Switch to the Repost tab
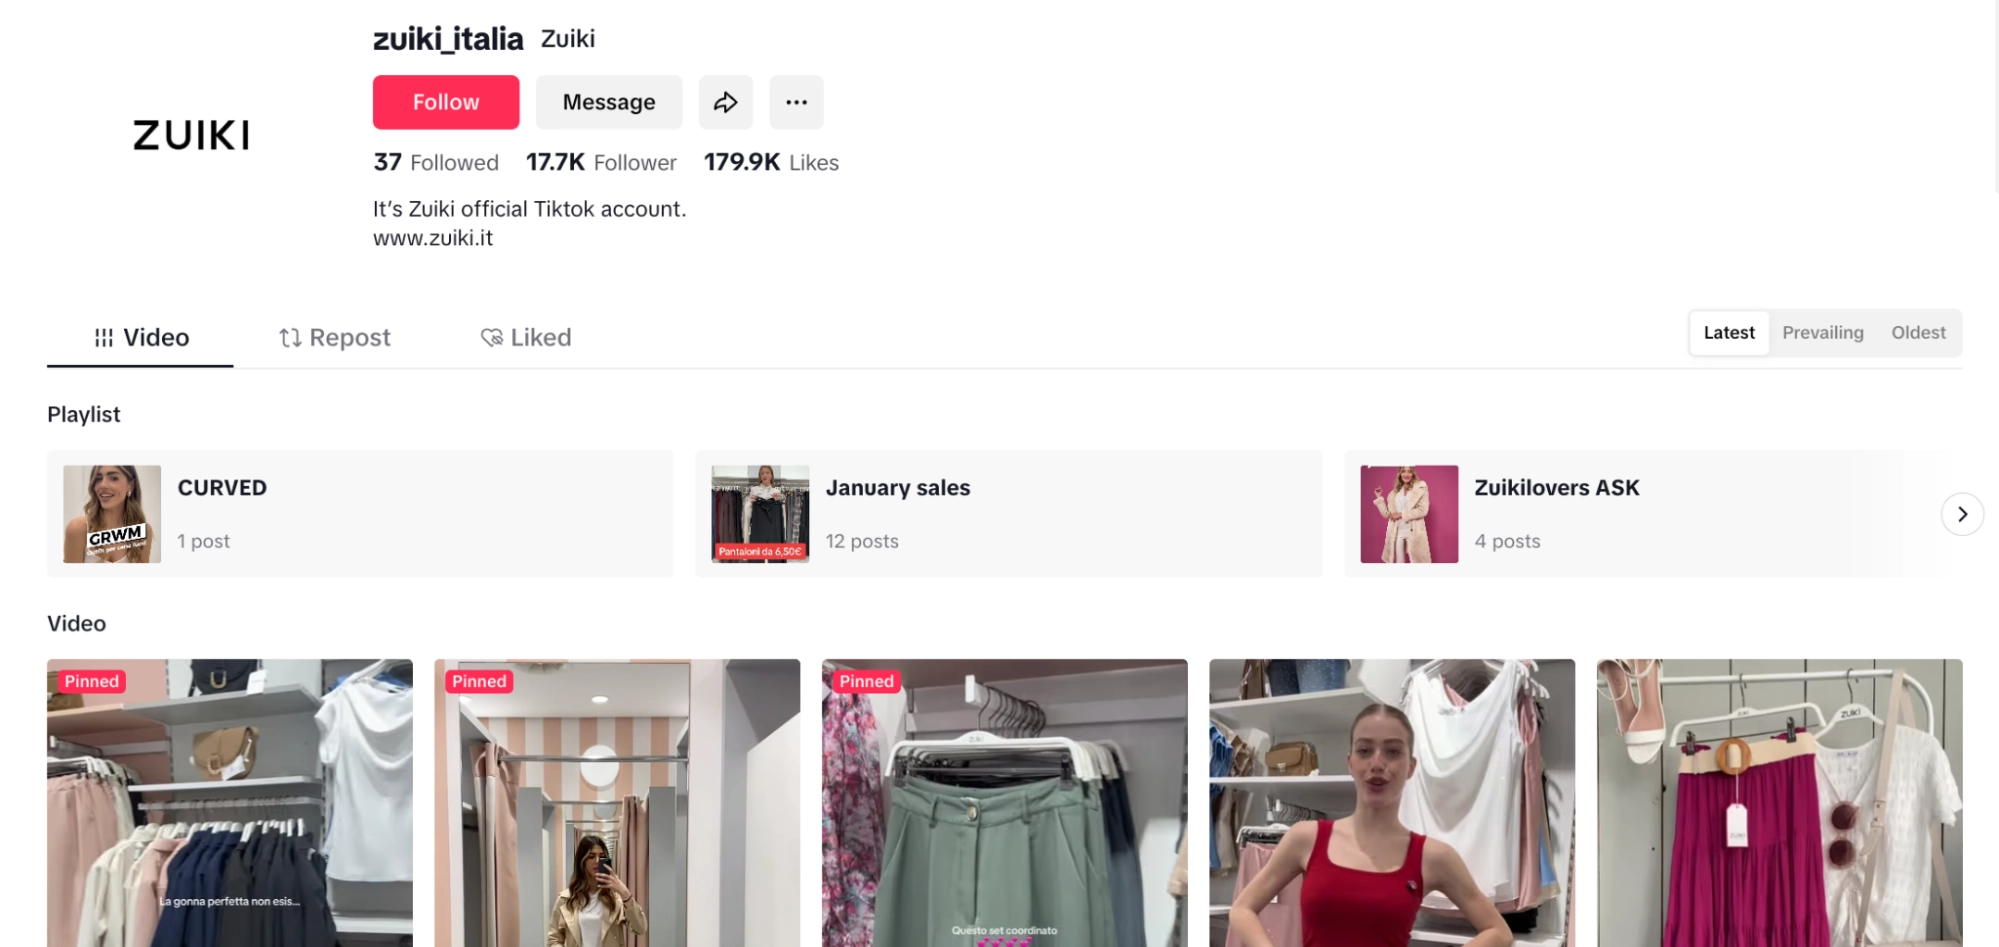The image size is (1999, 947). coord(335,338)
